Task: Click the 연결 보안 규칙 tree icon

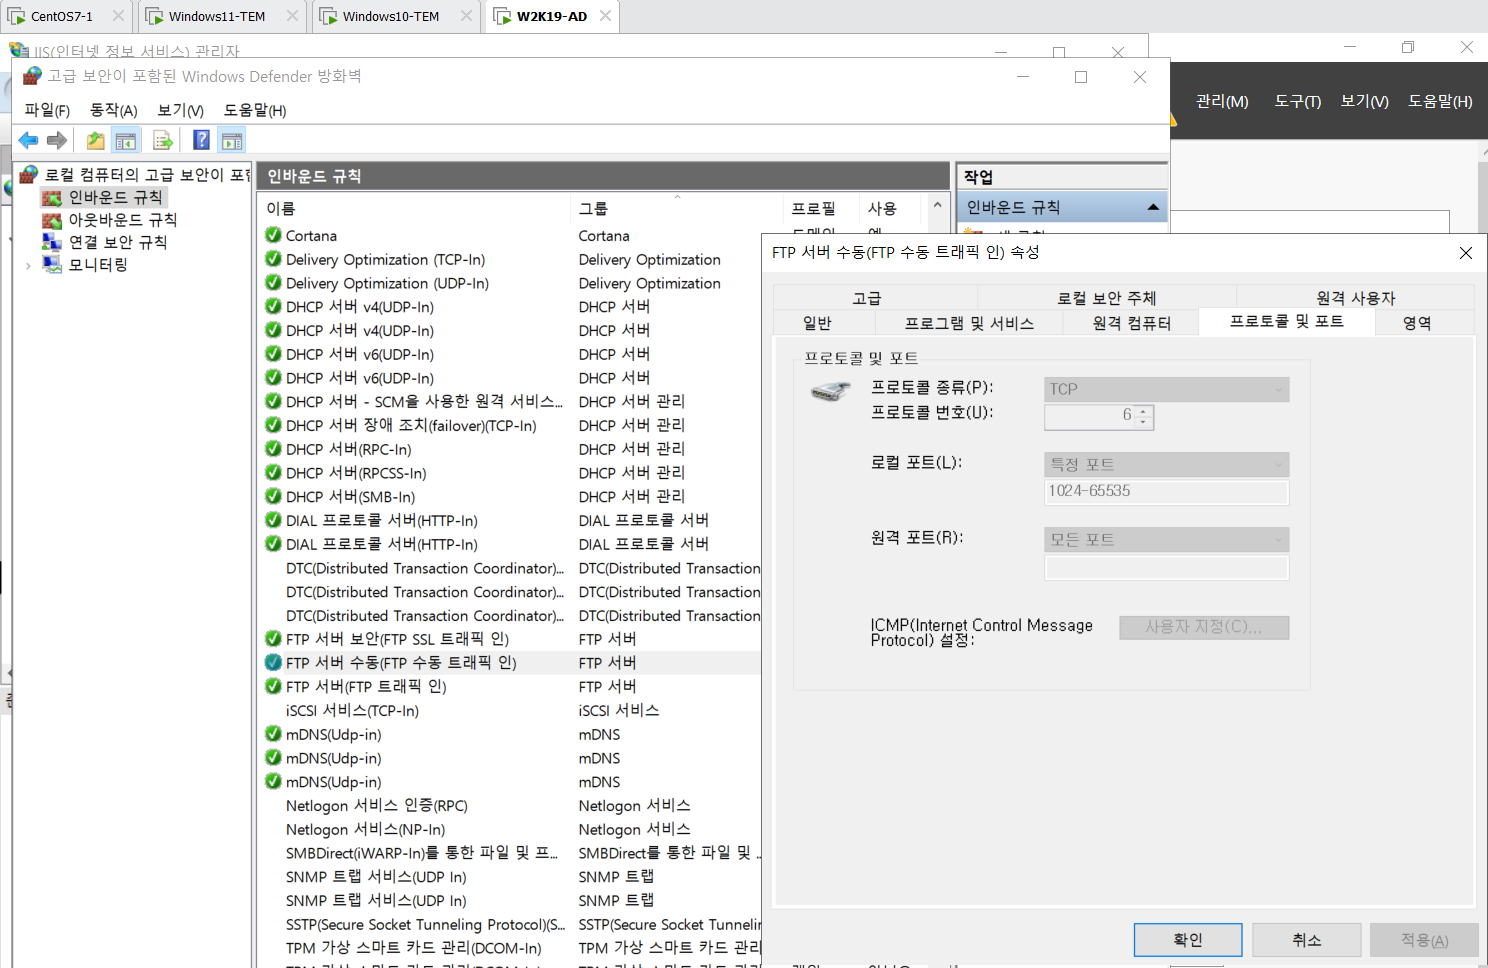Action: (x=52, y=242)
